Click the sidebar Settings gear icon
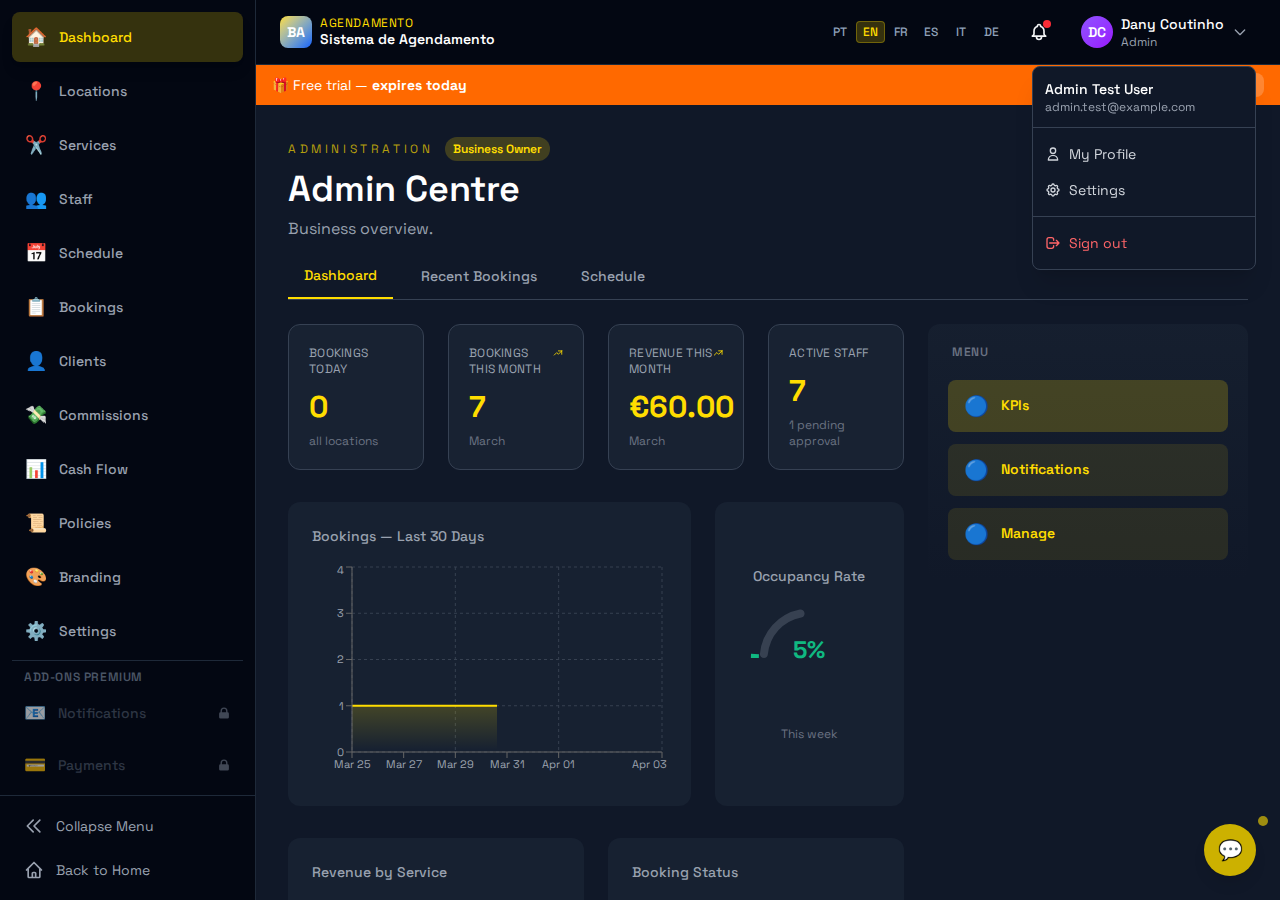1280x900 pixels. pos(36,631)
